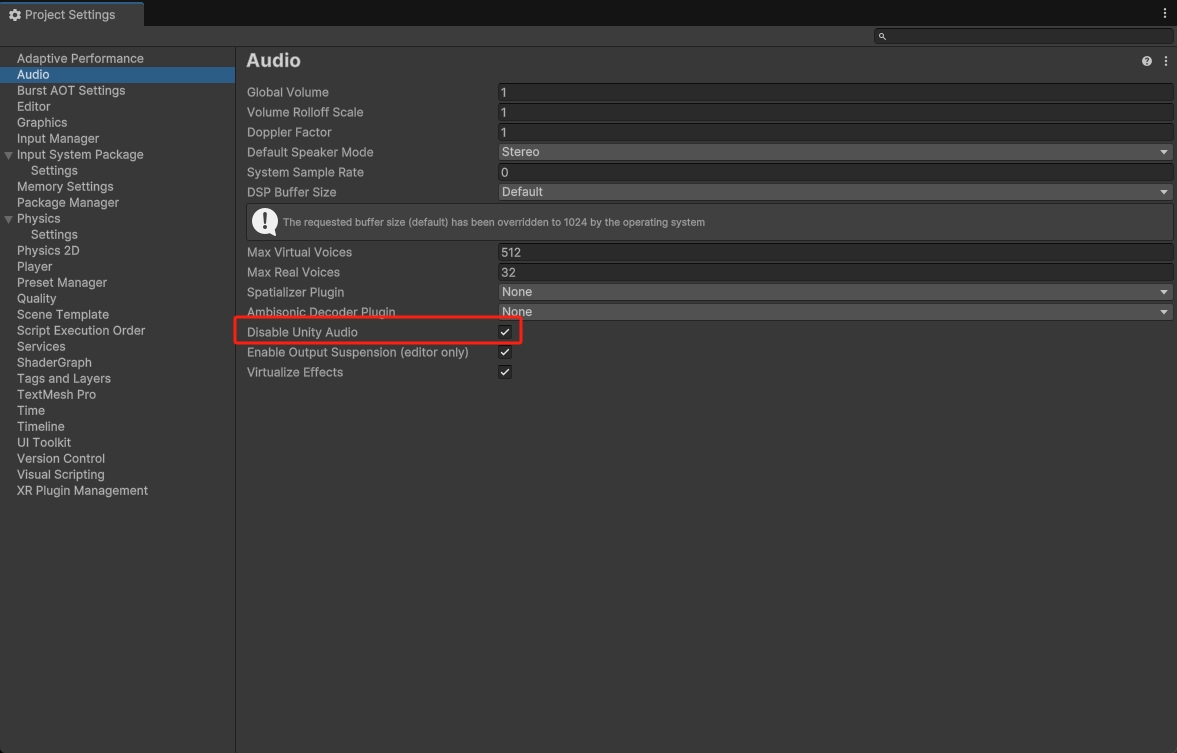This screenshot has width=1177, height=753.
Task: Open the Physics 2D category
Action: click(48, 251)
